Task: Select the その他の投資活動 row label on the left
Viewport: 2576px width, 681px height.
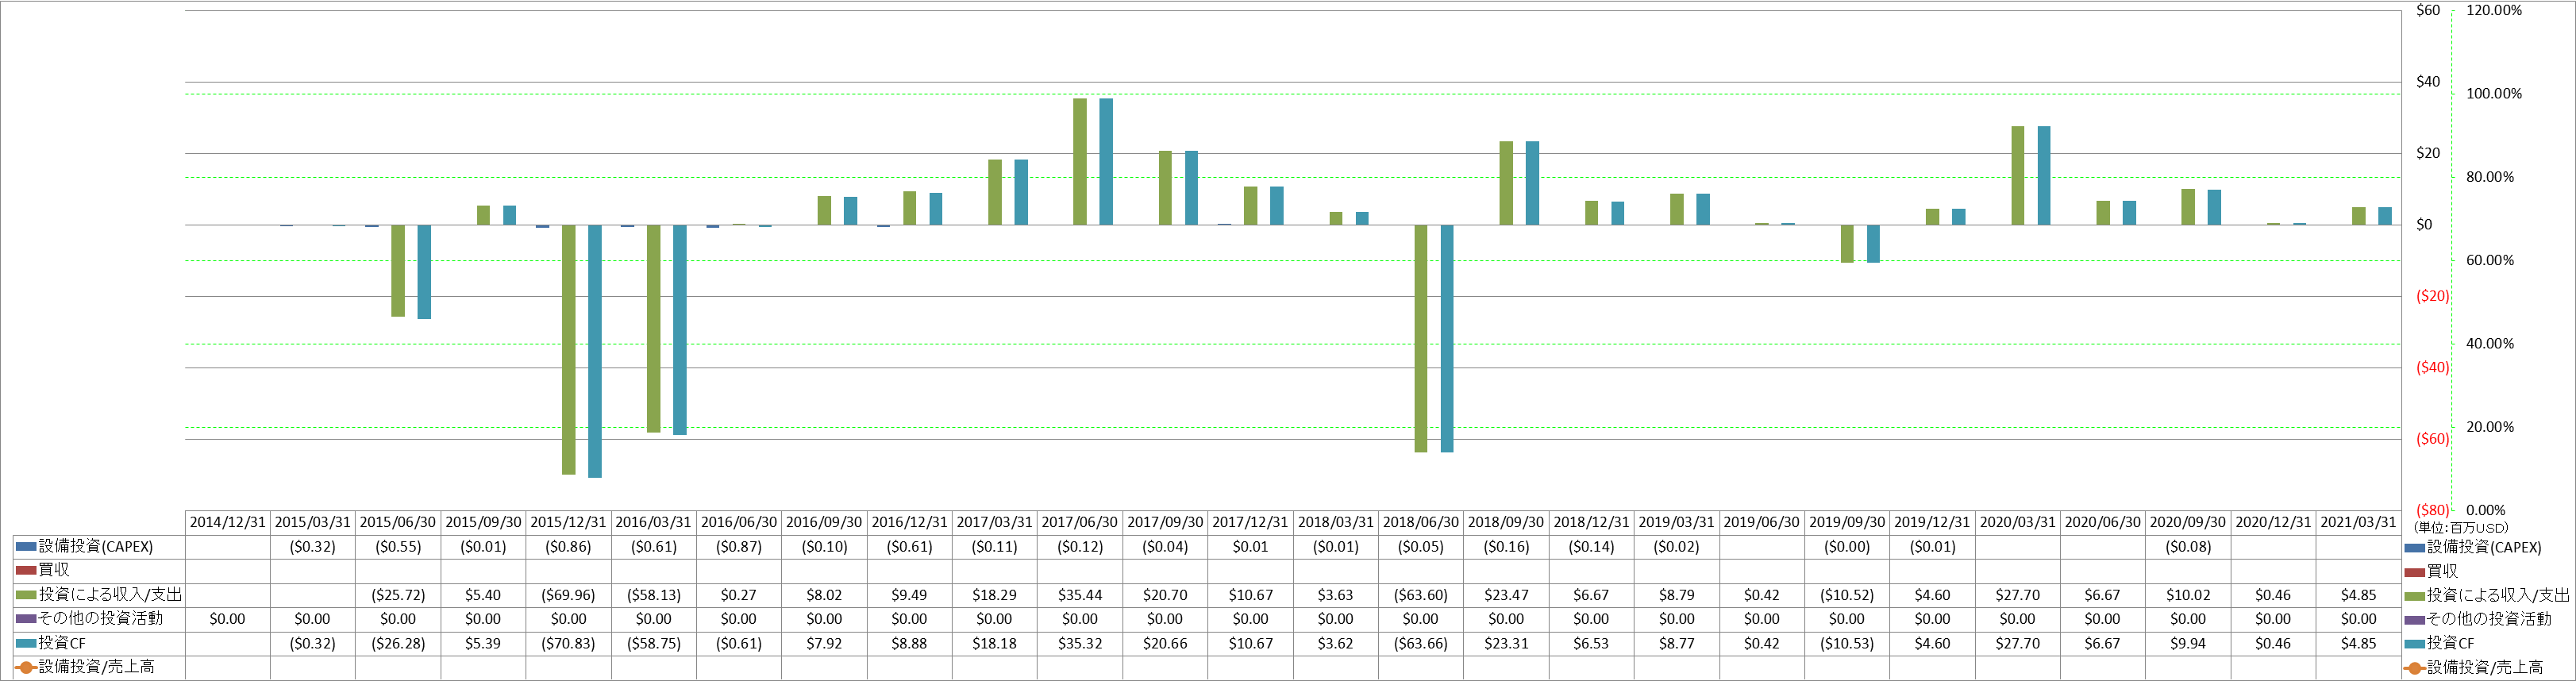Action: (100, 619)
